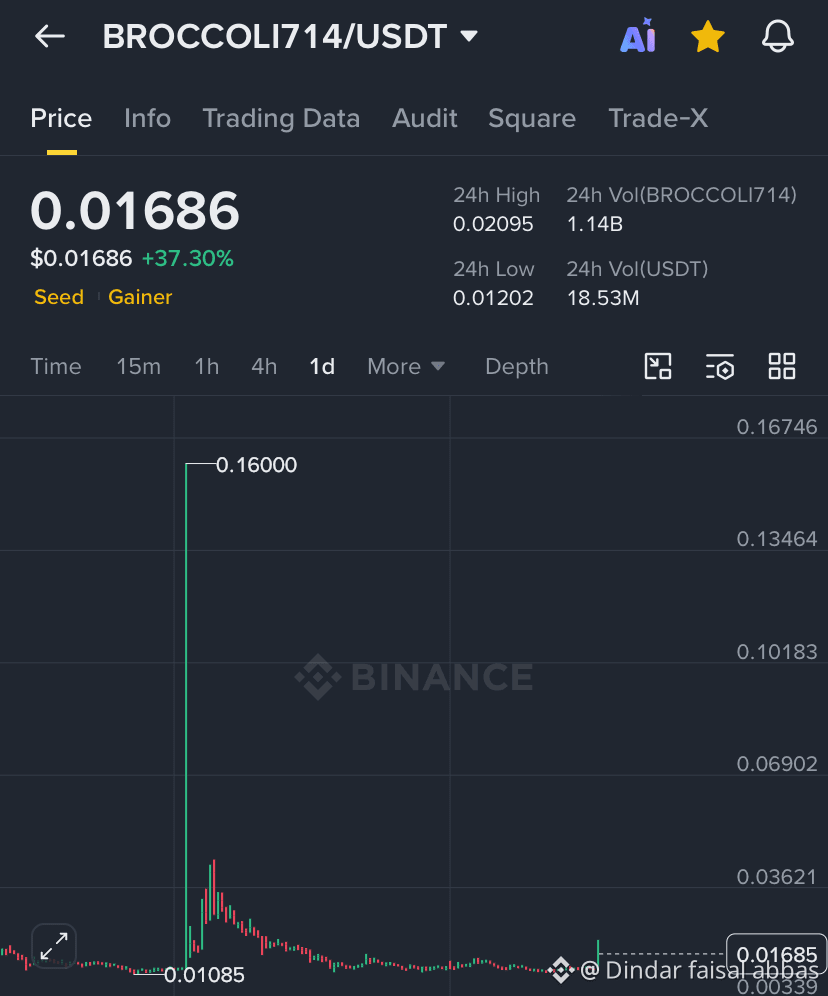Tap the 18.53M USDT volume value
The image size is (828, 996).
(603, 298)
